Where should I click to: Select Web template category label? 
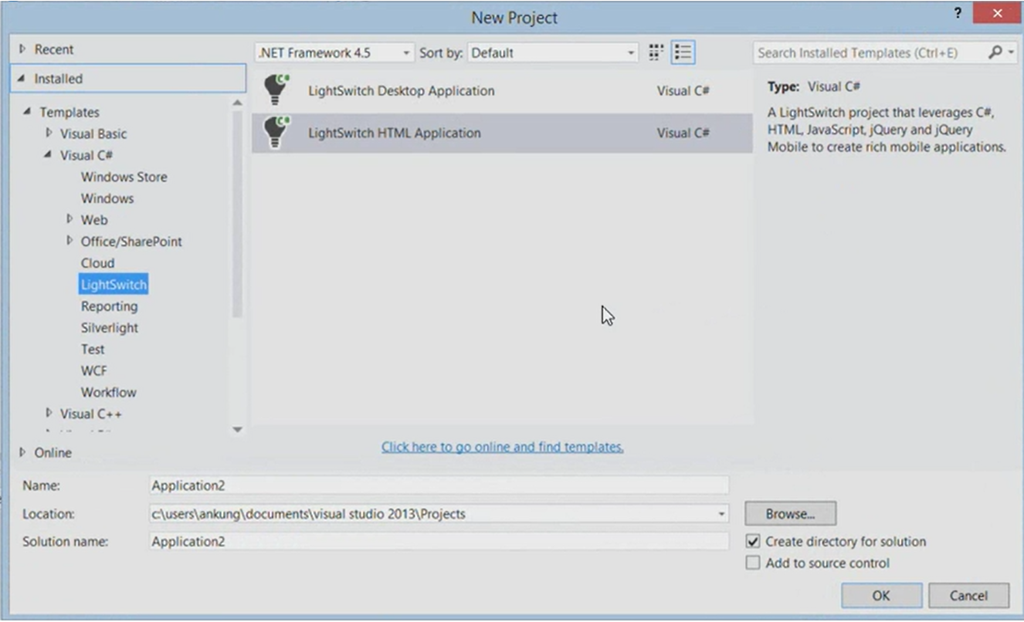[94, 220]
